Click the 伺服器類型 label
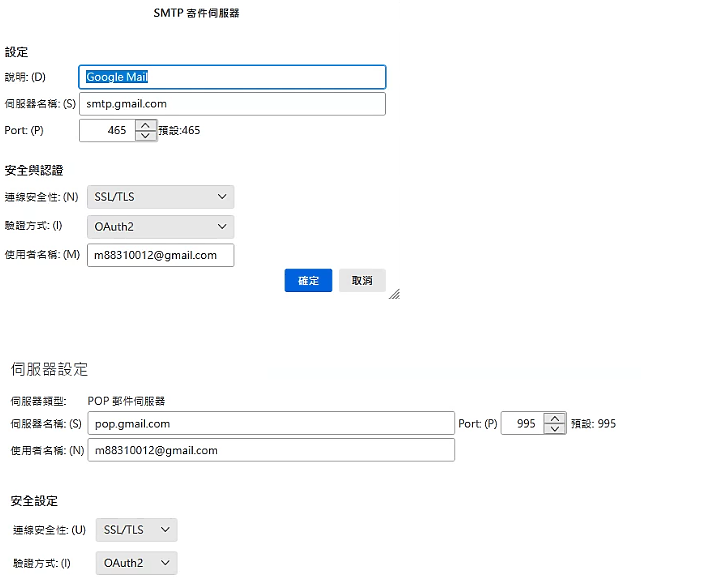 coord(39,401)
